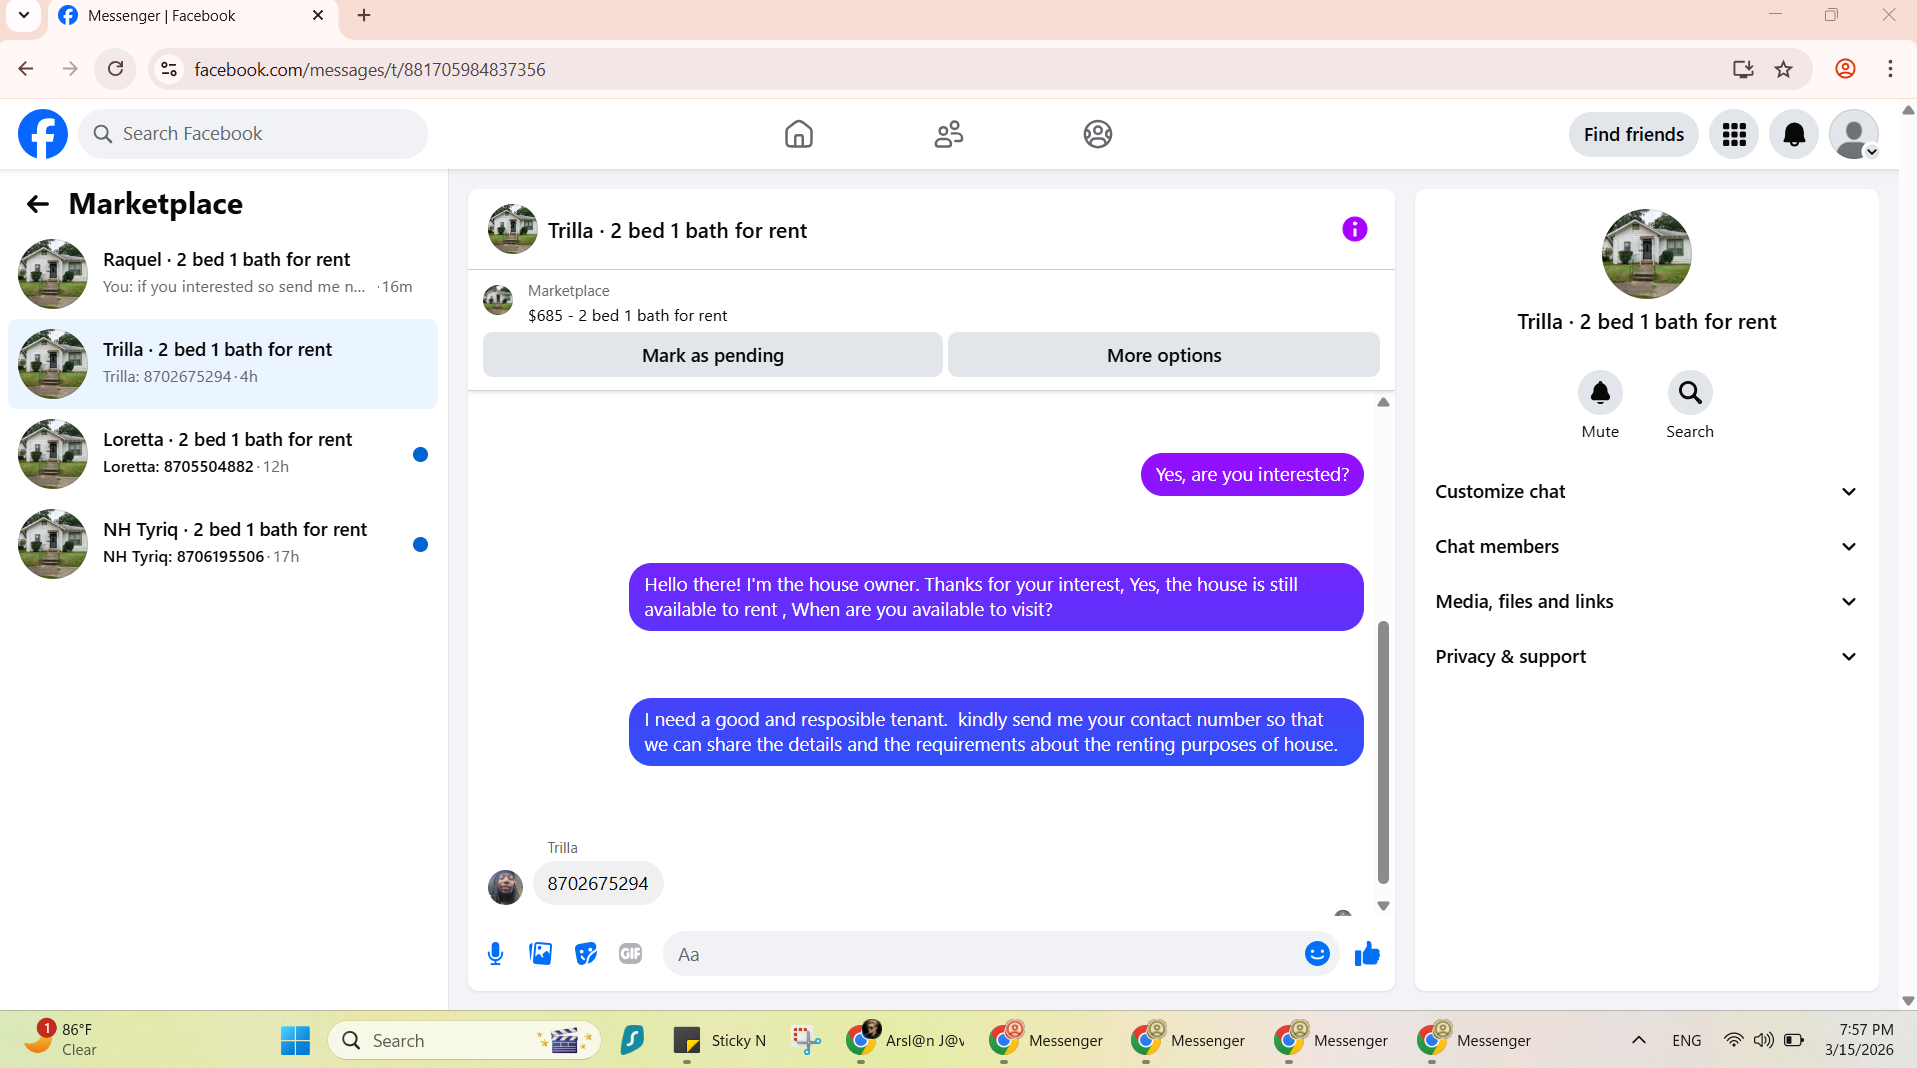Open the account profile avatar menu
Viewport: 1917px width, 1068px height.
(1854, 134)
